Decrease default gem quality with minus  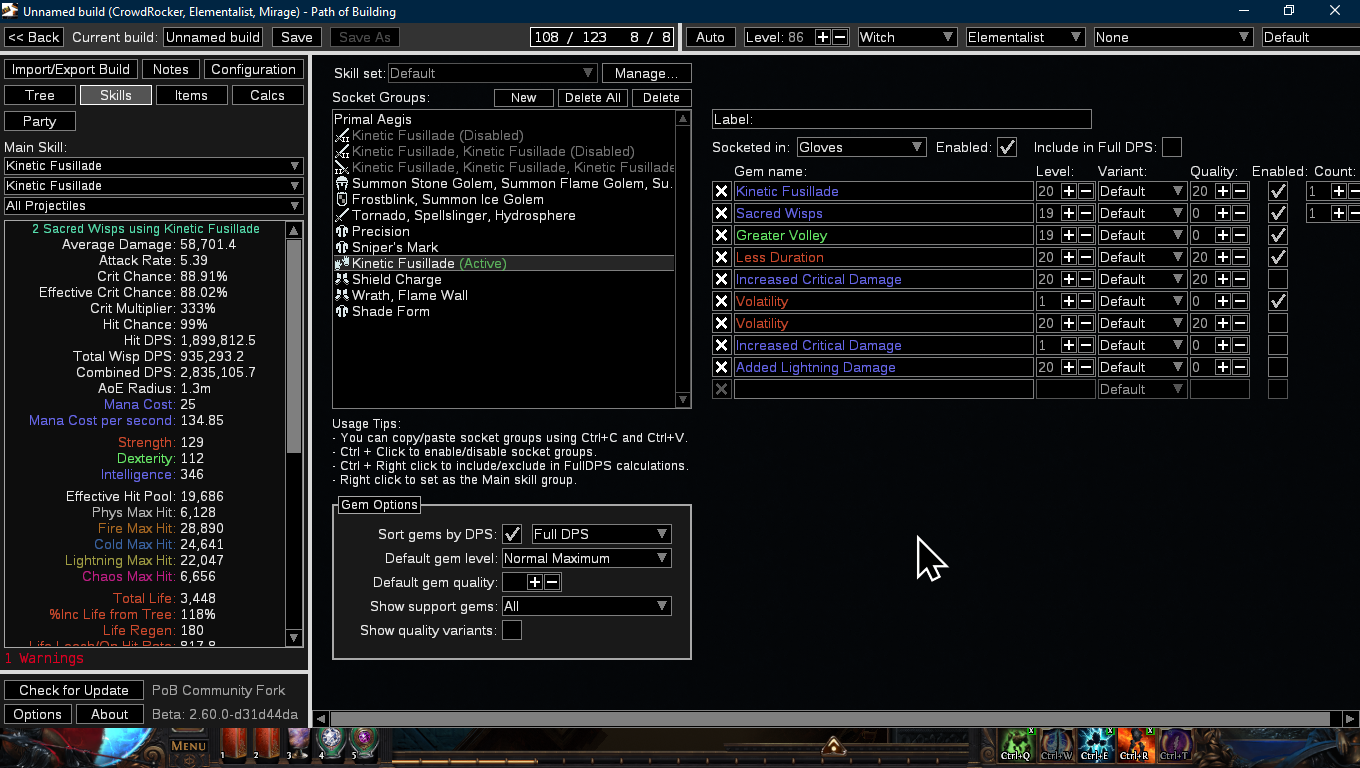click(552, 582)
